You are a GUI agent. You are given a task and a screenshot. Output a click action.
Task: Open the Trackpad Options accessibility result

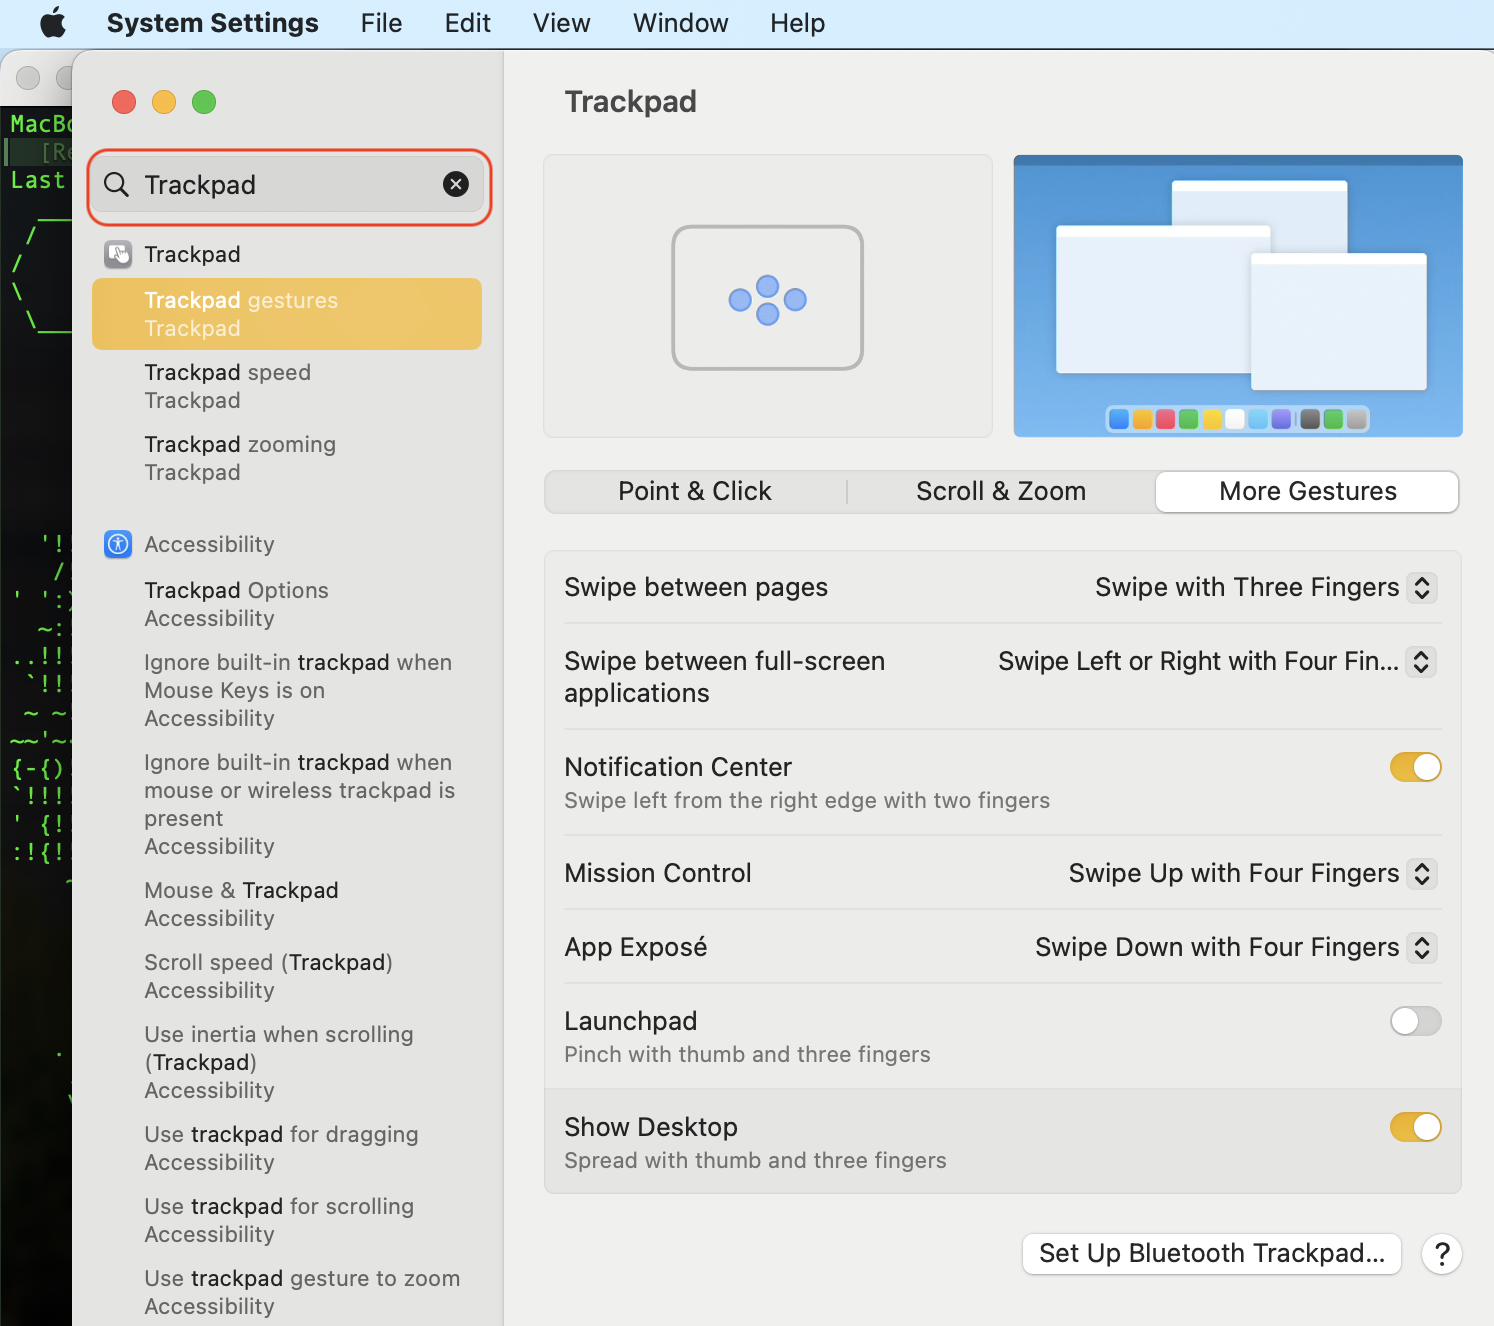[x=287, y=604]
